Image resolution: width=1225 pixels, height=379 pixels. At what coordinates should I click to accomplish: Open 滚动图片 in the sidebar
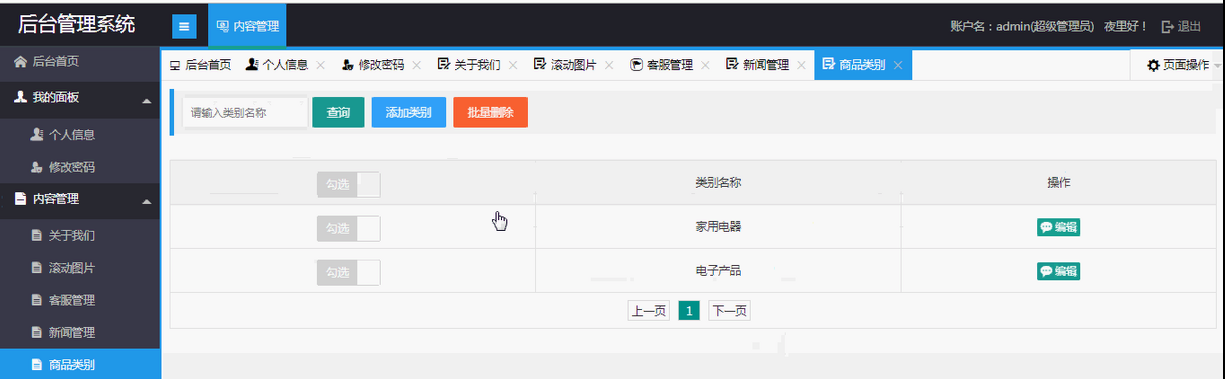(80, 268)
